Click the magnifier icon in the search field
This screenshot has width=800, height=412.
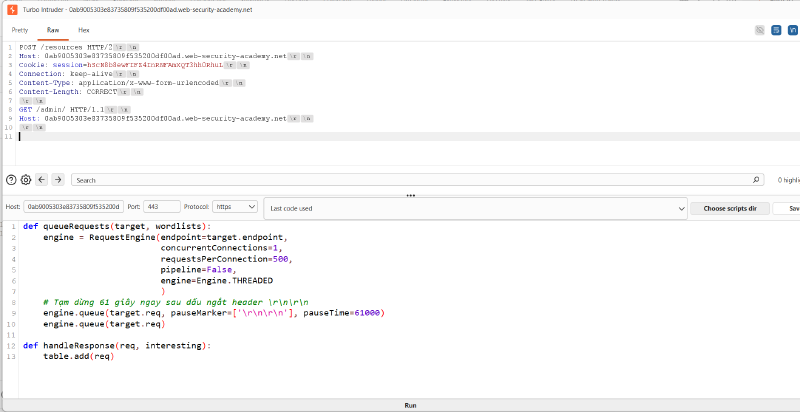(x=756, y=180)
